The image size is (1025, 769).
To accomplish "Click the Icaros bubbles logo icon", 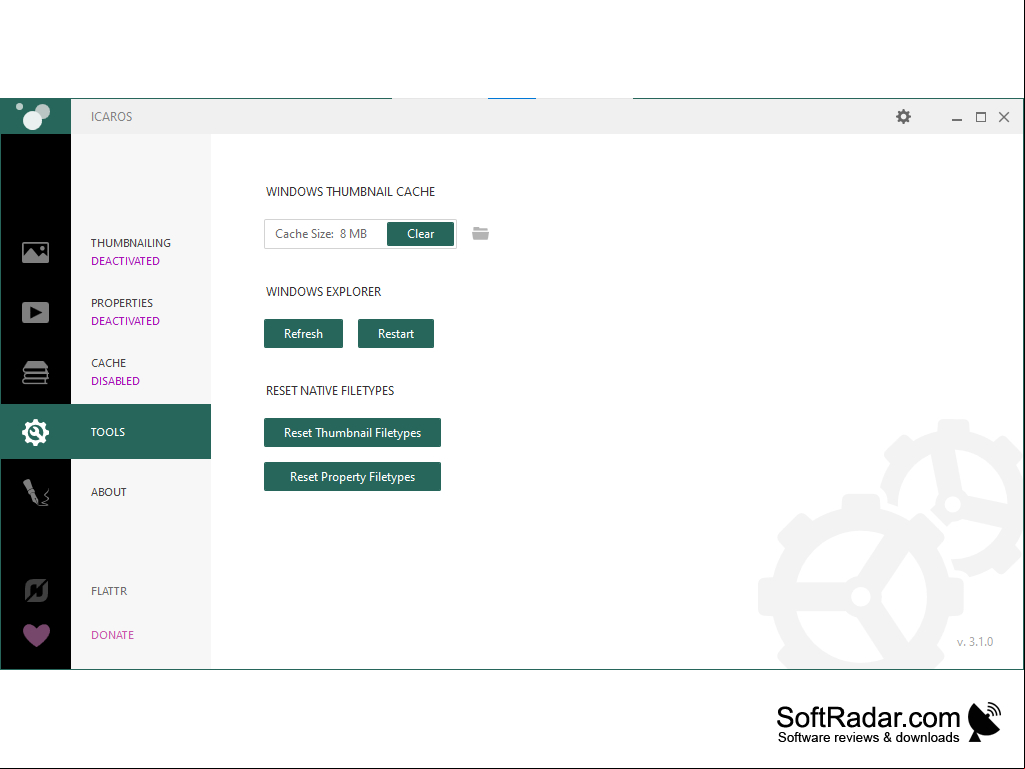I will [x=33, y=116].
